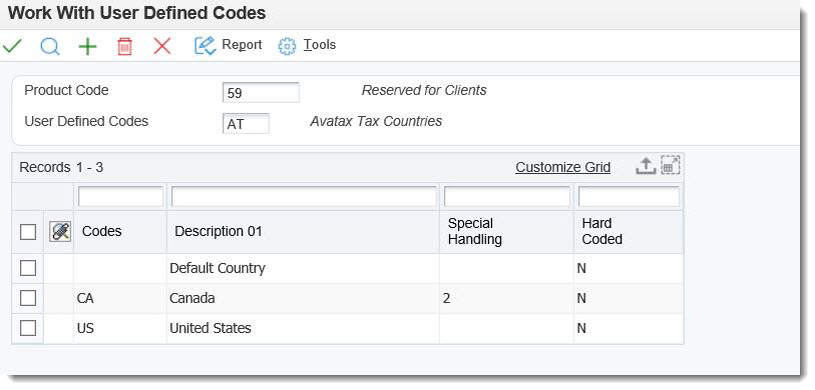Check the Canada row checkbox
This screenshot has width=815, height=390.
[x=28, y=298]
